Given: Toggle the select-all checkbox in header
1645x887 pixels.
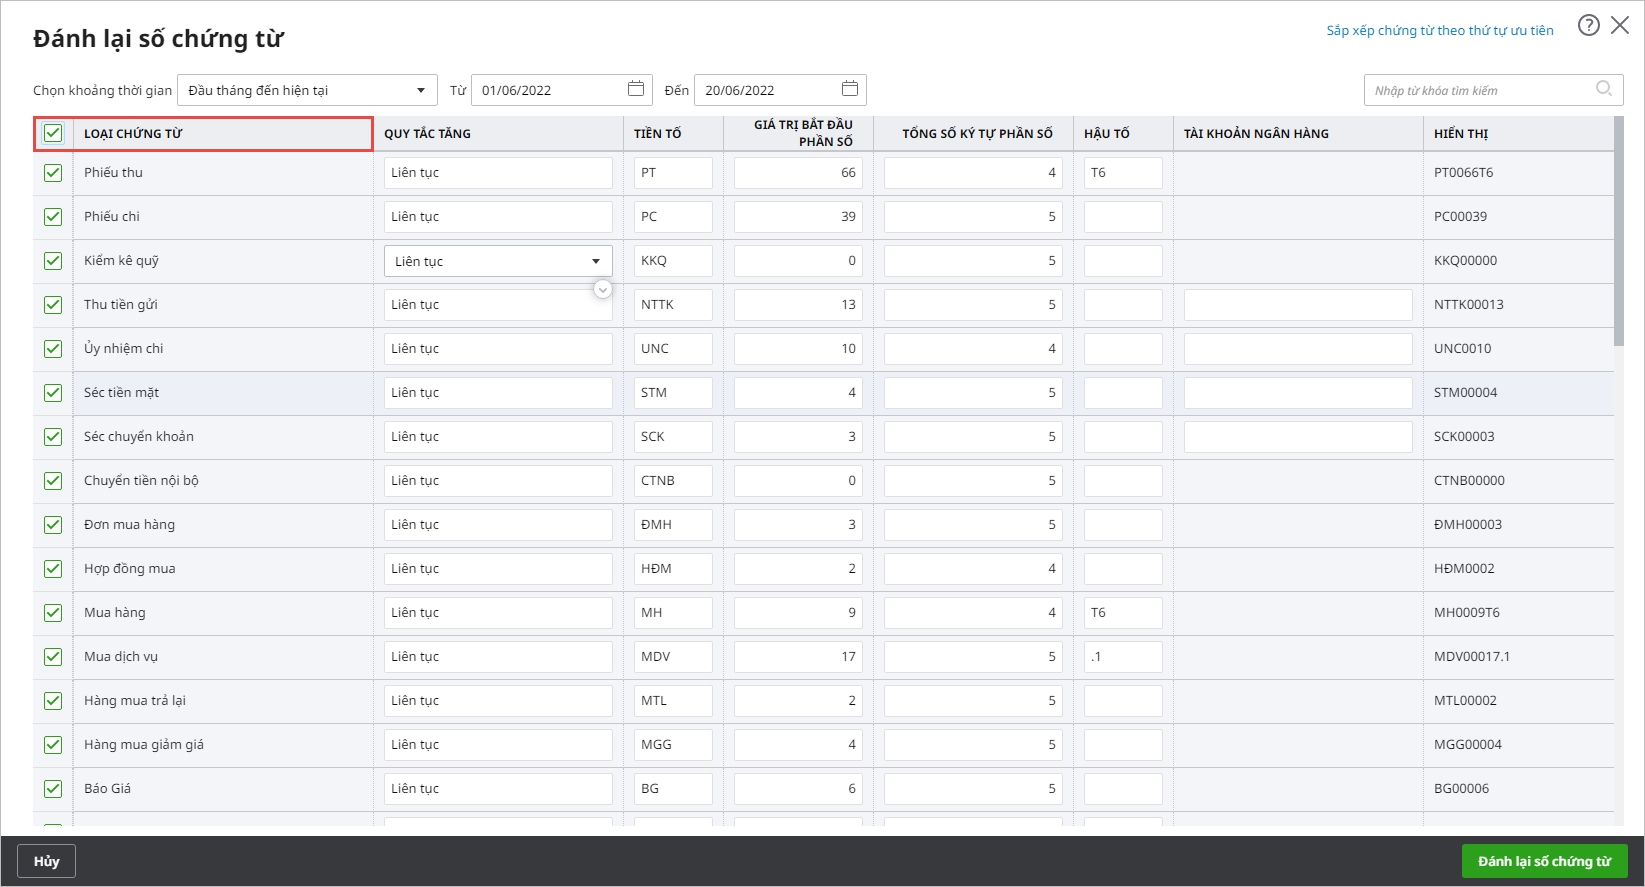Looking at the screenshot, I should coord(53,133).
